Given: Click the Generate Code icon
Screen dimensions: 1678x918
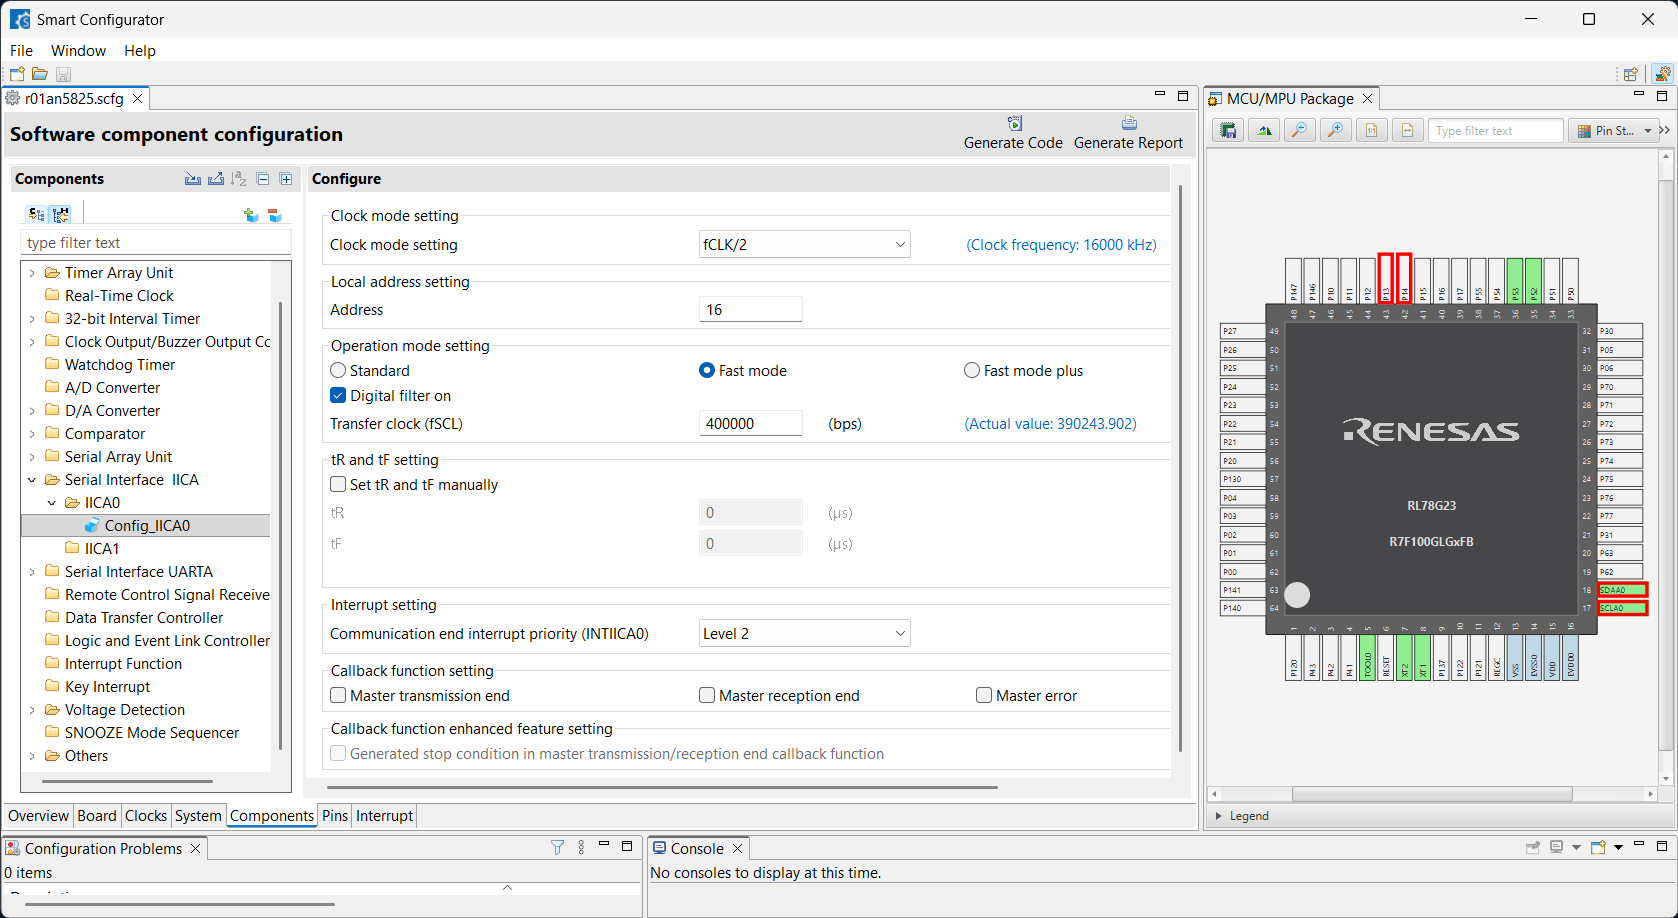Looking at the screenshot, I should pos(1013,124).
